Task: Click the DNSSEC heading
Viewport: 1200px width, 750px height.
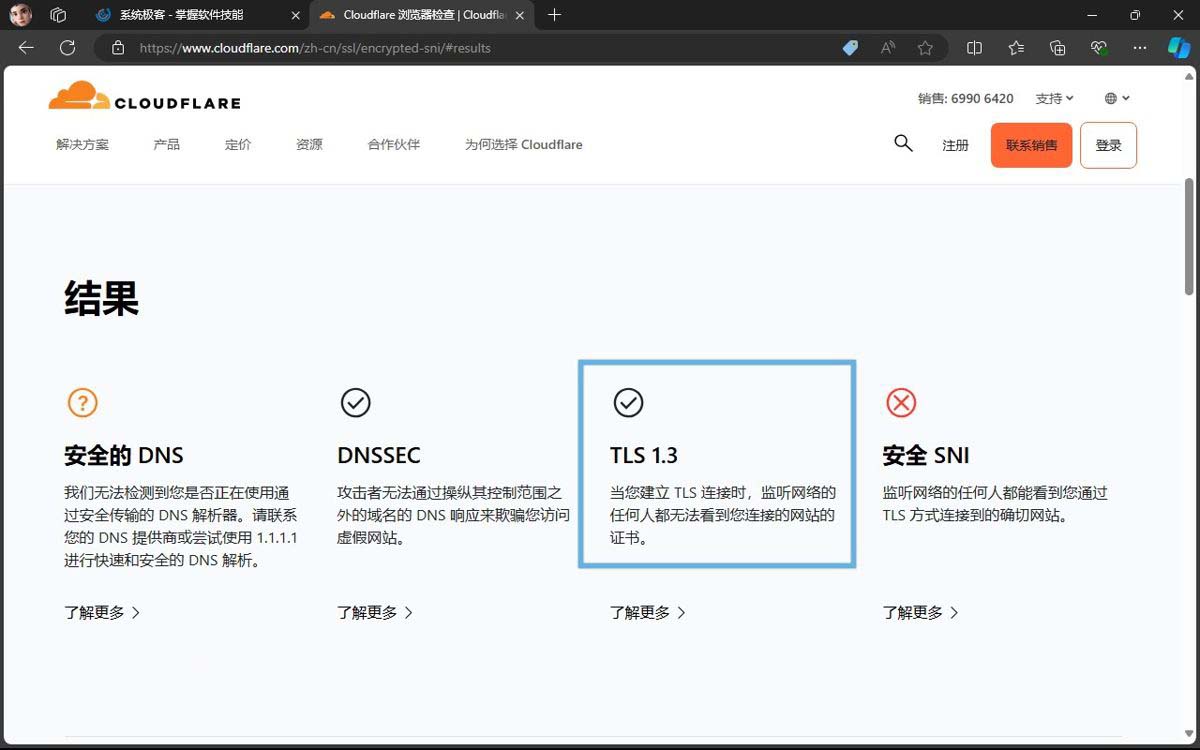Action: click(379, 456)
